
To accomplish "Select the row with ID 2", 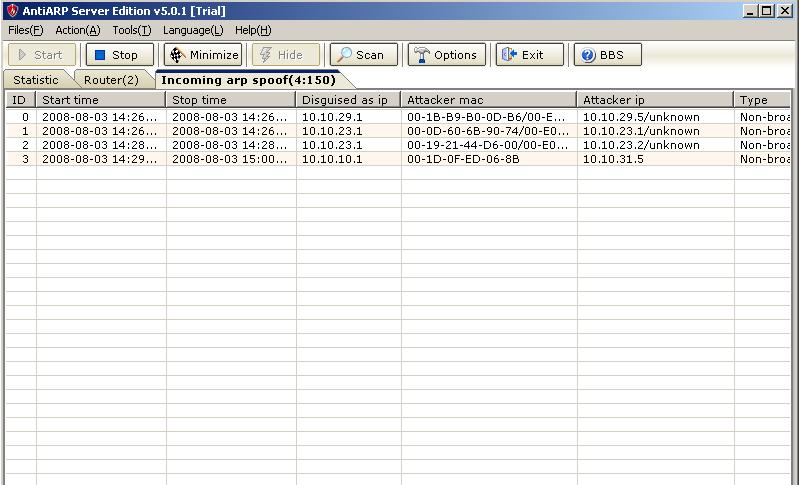I will pos(397,145).
